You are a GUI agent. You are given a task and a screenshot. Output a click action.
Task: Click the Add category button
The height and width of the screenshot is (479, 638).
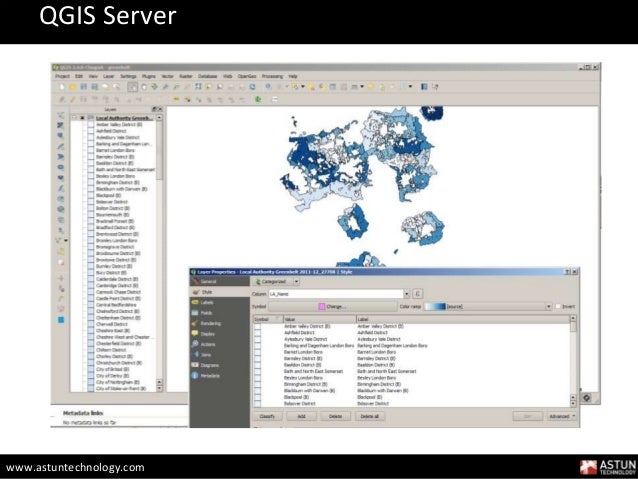coord(302,416)
